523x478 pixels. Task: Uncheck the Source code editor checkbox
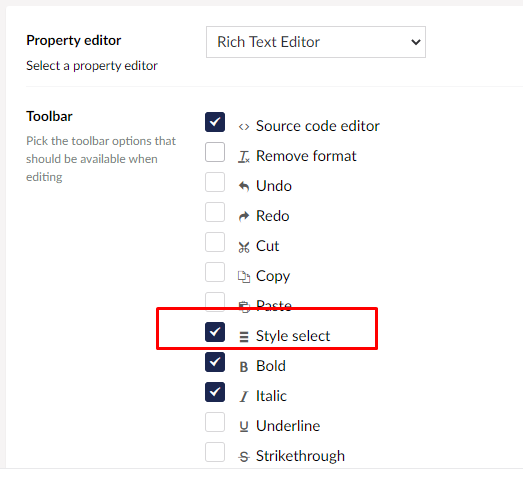coord(215,122)
